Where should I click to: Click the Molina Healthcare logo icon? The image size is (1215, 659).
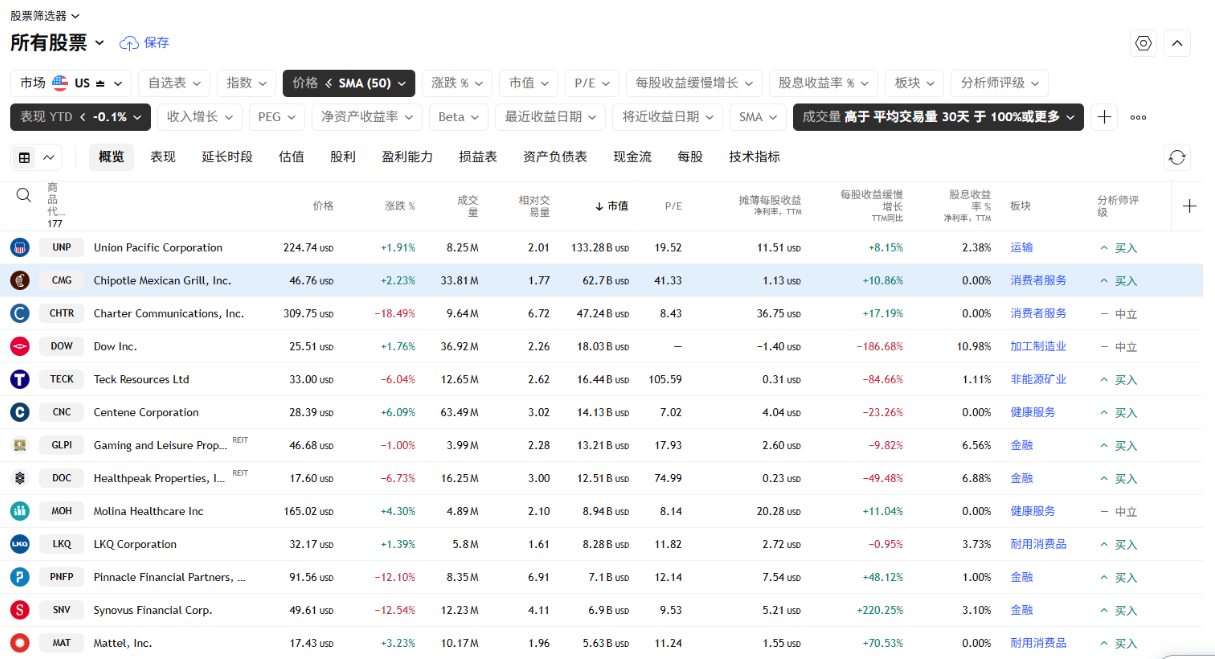click(x=20, y=511)
